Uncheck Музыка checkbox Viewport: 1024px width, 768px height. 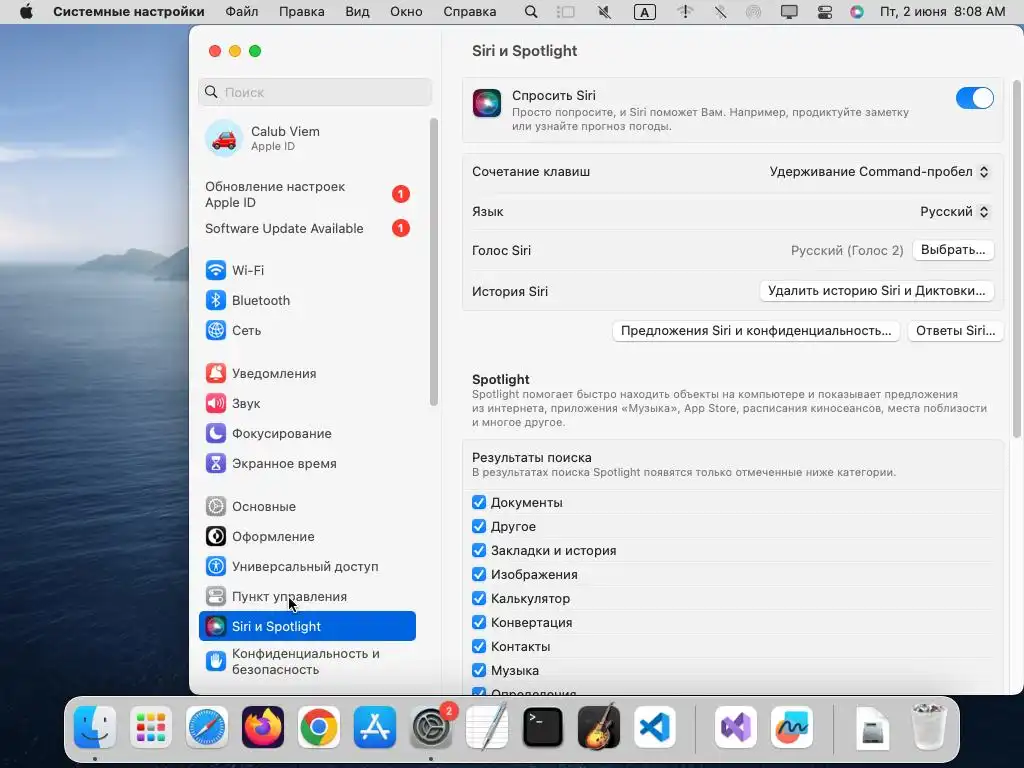click(x=479, y=670)
